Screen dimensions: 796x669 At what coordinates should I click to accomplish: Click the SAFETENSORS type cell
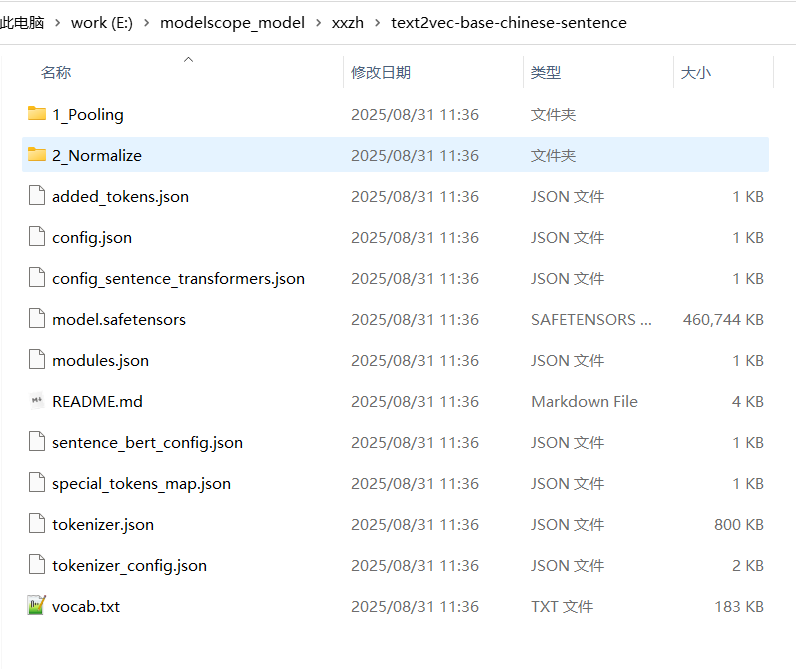(591, 319)
